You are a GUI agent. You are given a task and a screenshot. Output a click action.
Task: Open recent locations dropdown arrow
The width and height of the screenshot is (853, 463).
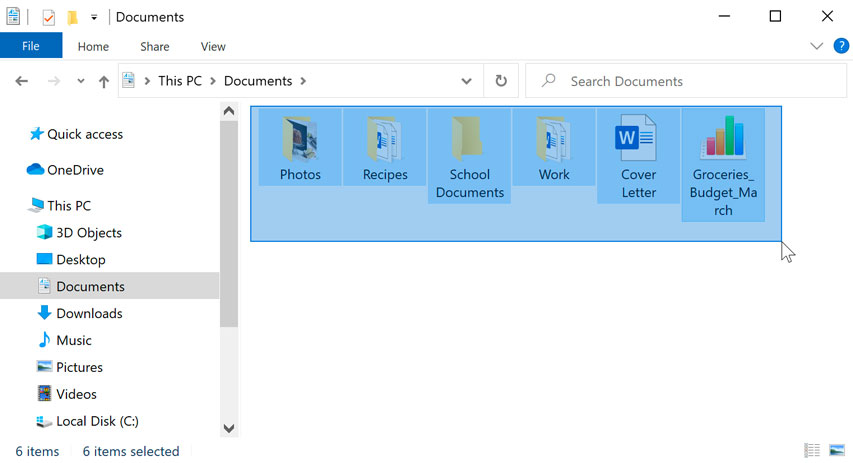click(81, 81)
